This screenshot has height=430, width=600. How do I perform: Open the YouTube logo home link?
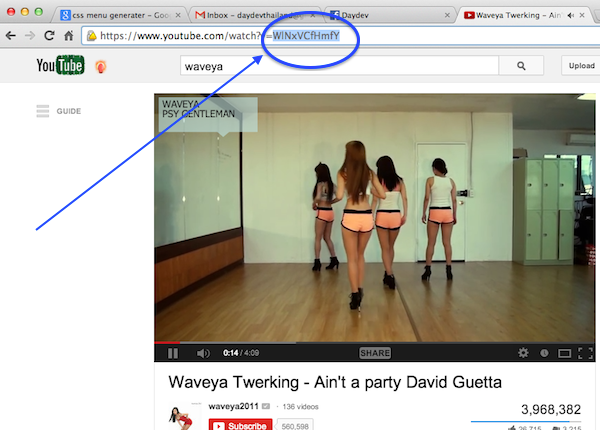pos(60,65)
